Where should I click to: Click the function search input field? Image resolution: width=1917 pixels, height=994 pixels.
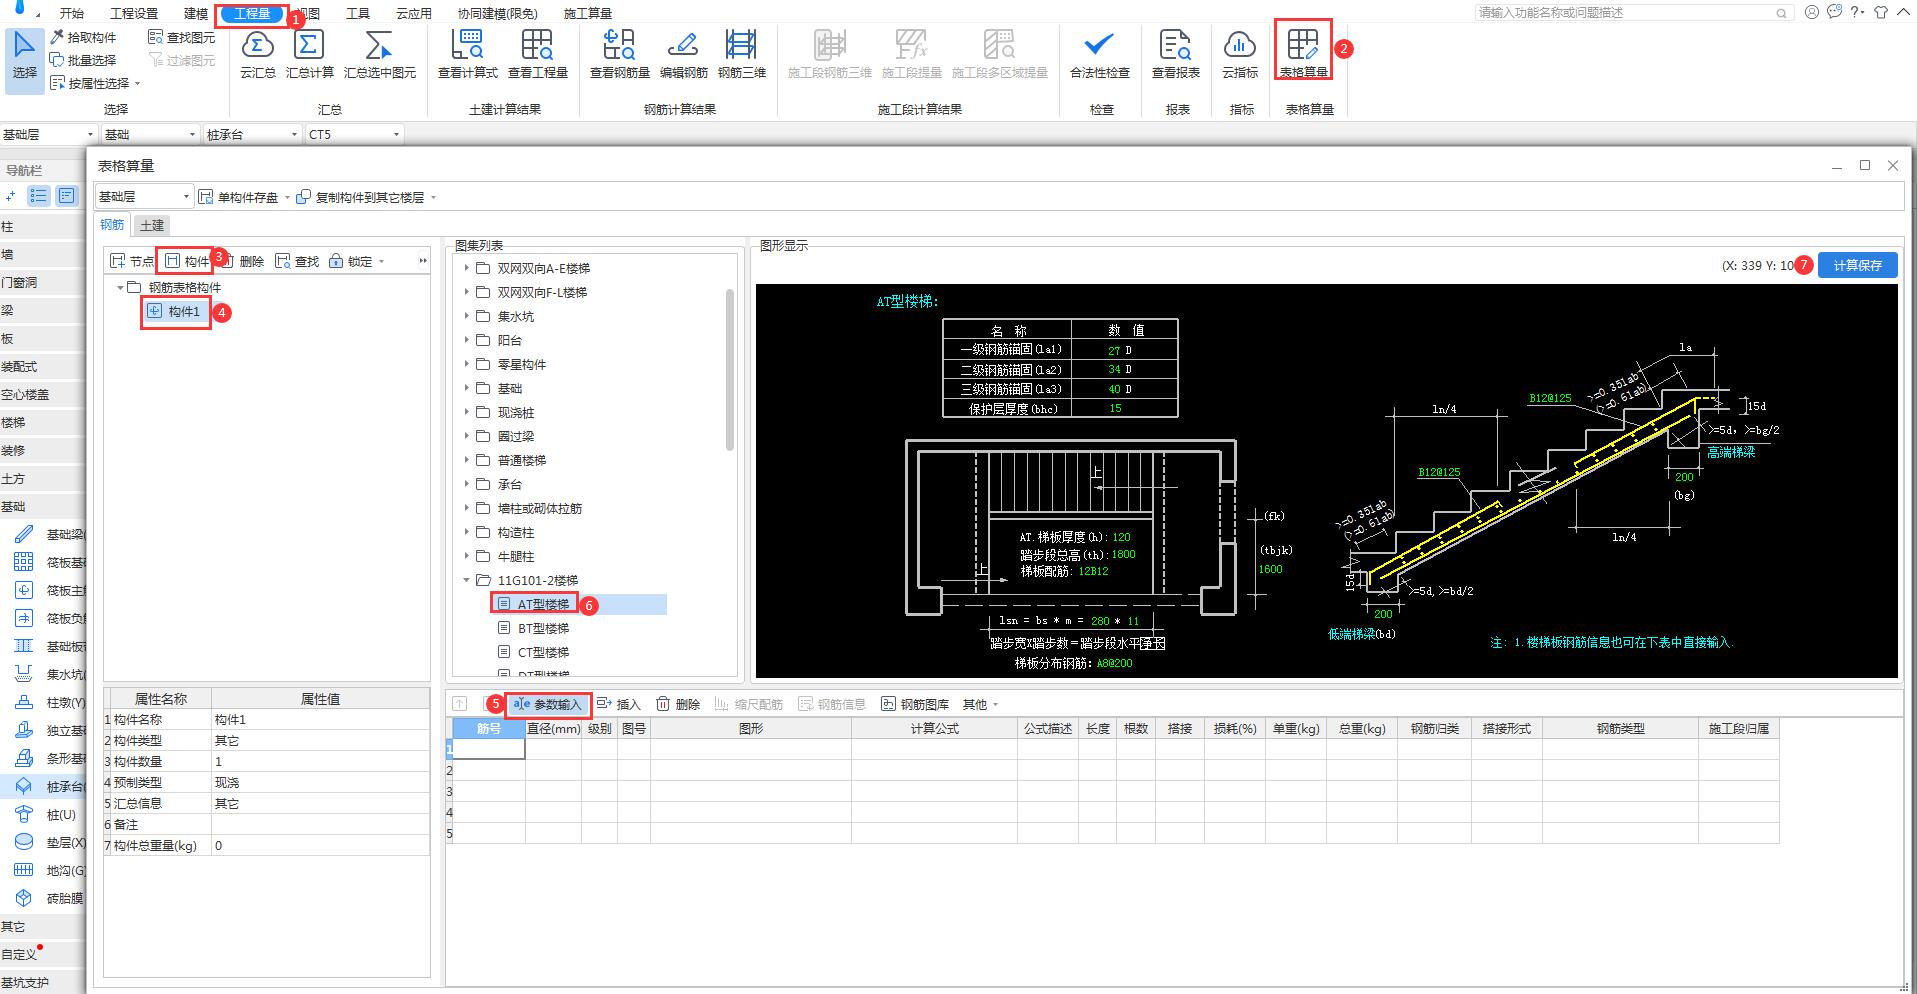point(1635,13)
